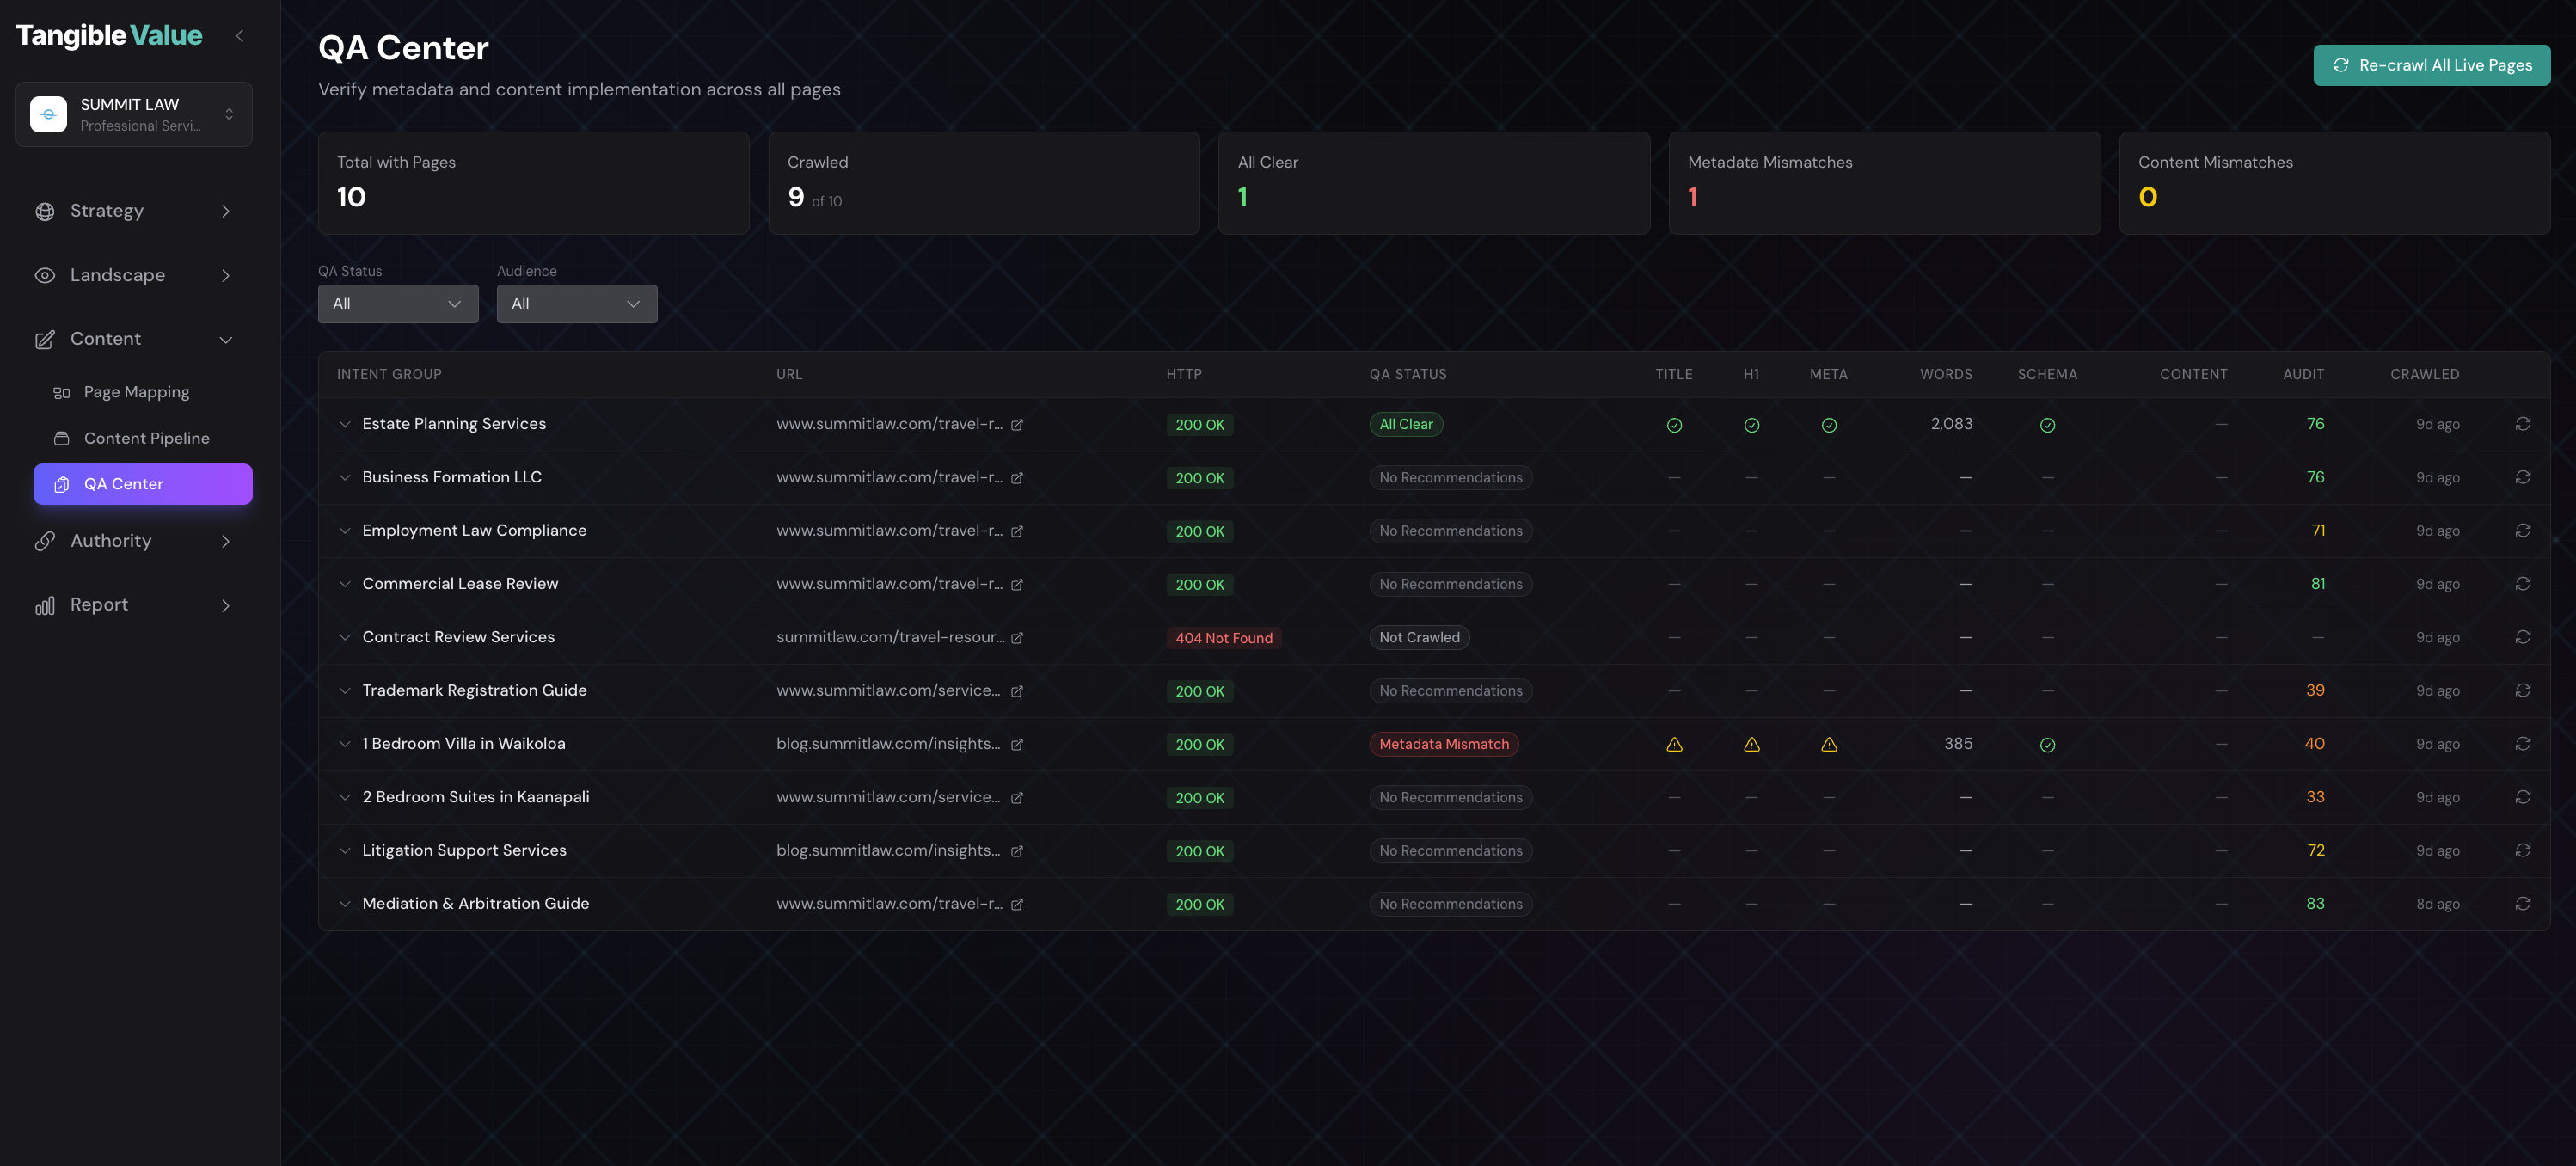Click the SUMMIT LAW organization switcher
This screenshot has width=2576, height=1166.
click(x=133, y=113)
